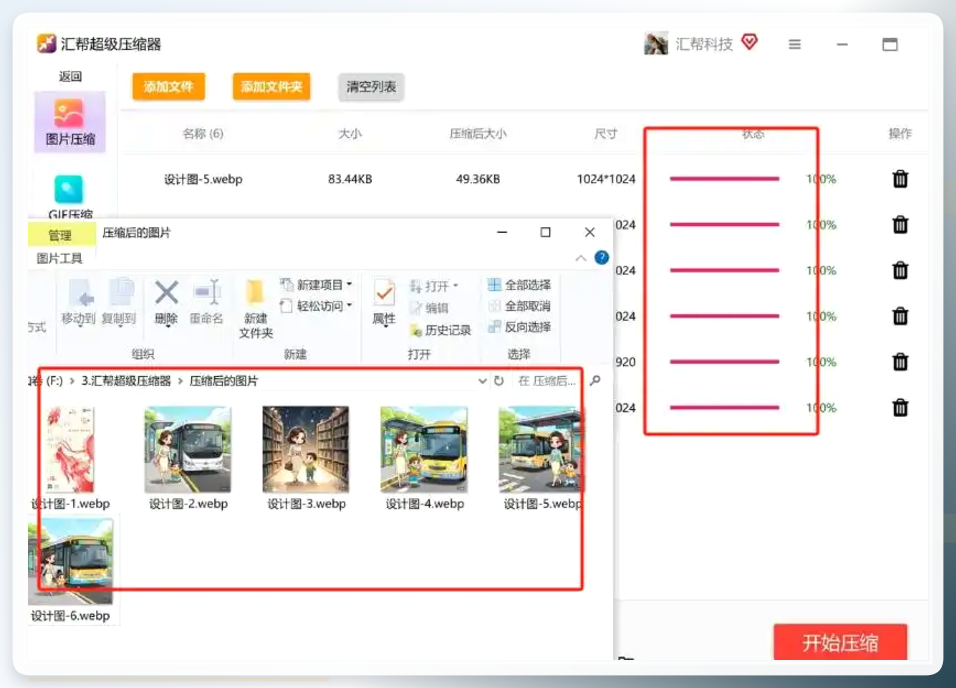Click 压缩后的图片 in the address path
956x688 pixels.
[224, 381]
